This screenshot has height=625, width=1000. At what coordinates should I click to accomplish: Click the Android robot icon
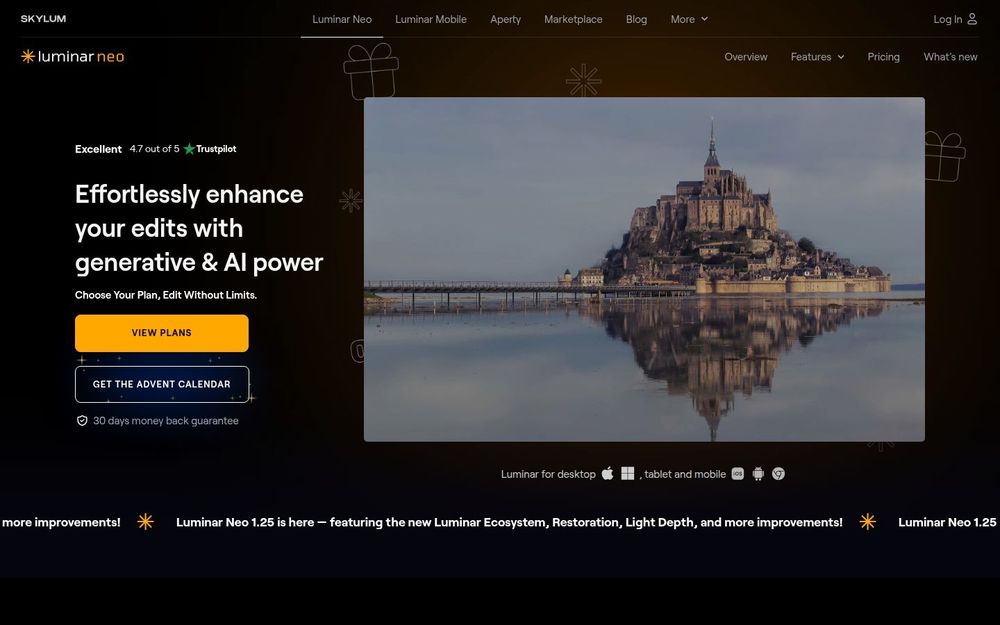coord(758,474)
